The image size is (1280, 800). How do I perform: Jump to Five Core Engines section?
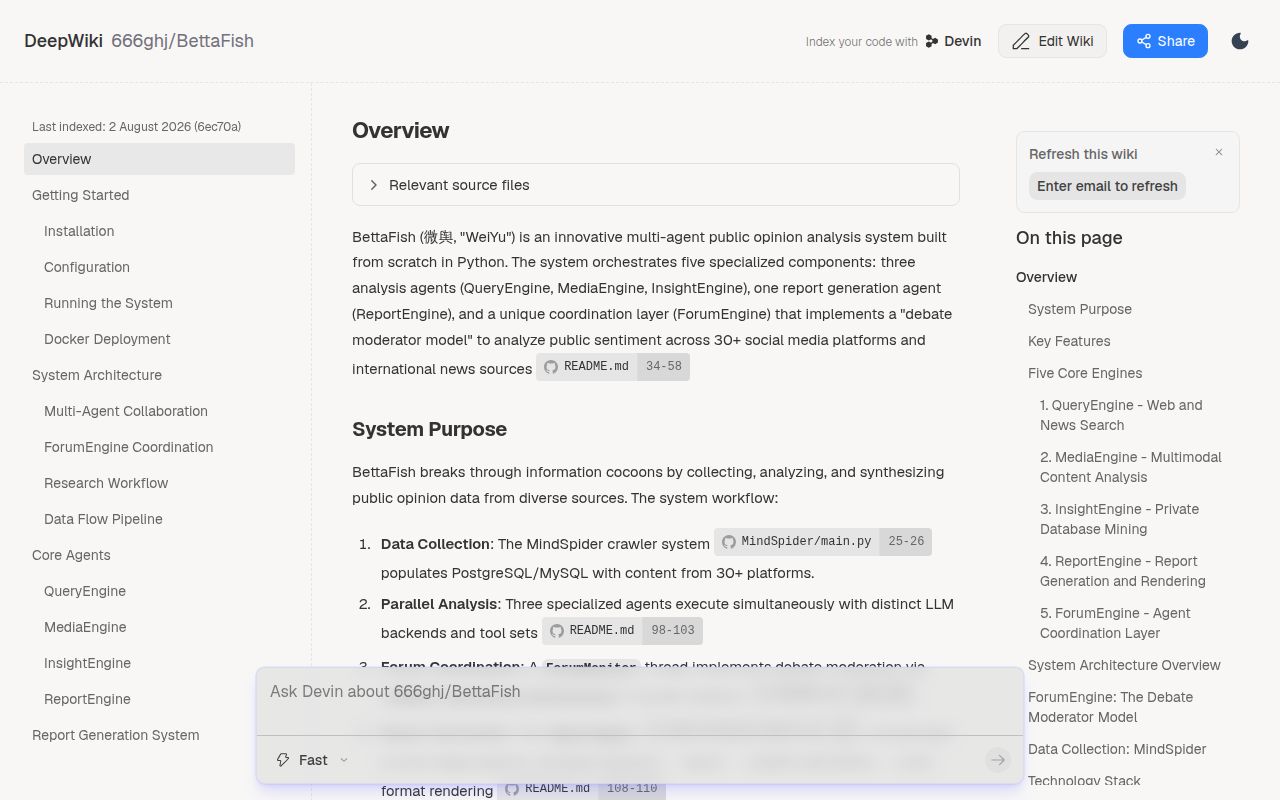coord(1085,373)
